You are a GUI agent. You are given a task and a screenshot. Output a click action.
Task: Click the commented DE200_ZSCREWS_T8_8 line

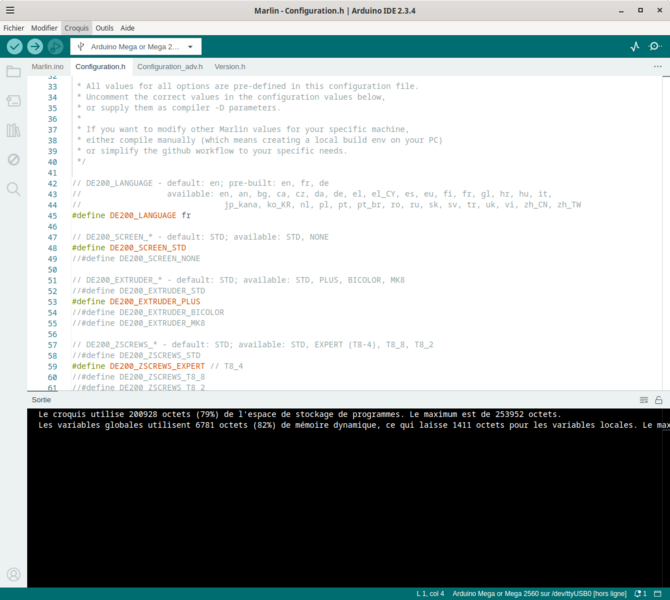tap(138, 377)
